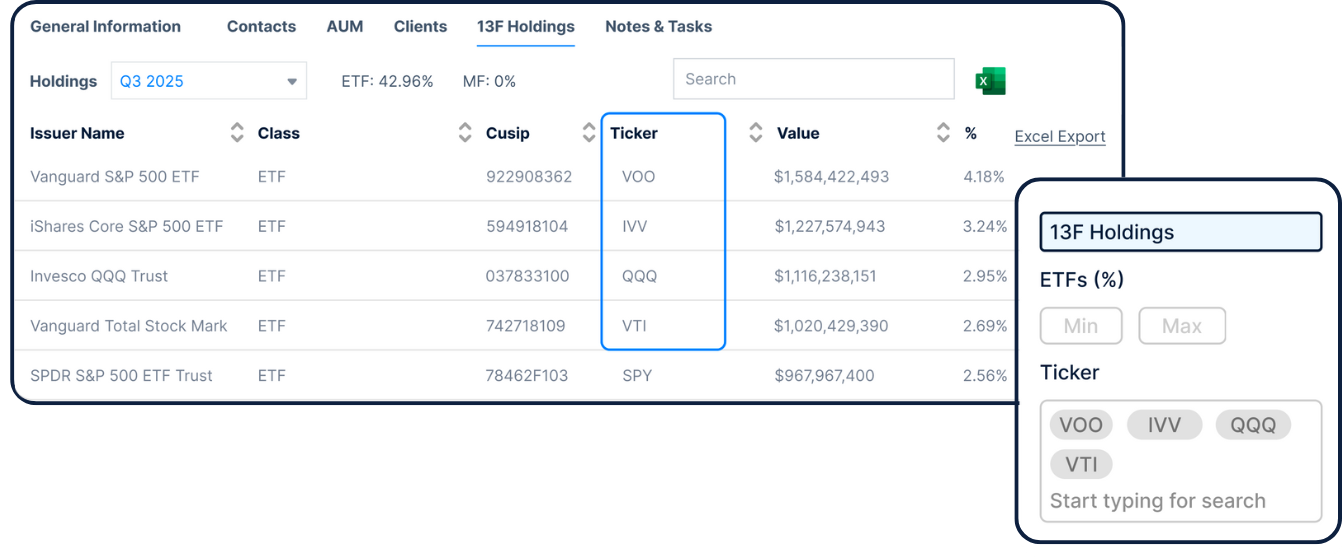Viewport: 1342px width, 557px height.
Task: Click the 'MF: 0%' summary text
Action: tap(489, 81)
